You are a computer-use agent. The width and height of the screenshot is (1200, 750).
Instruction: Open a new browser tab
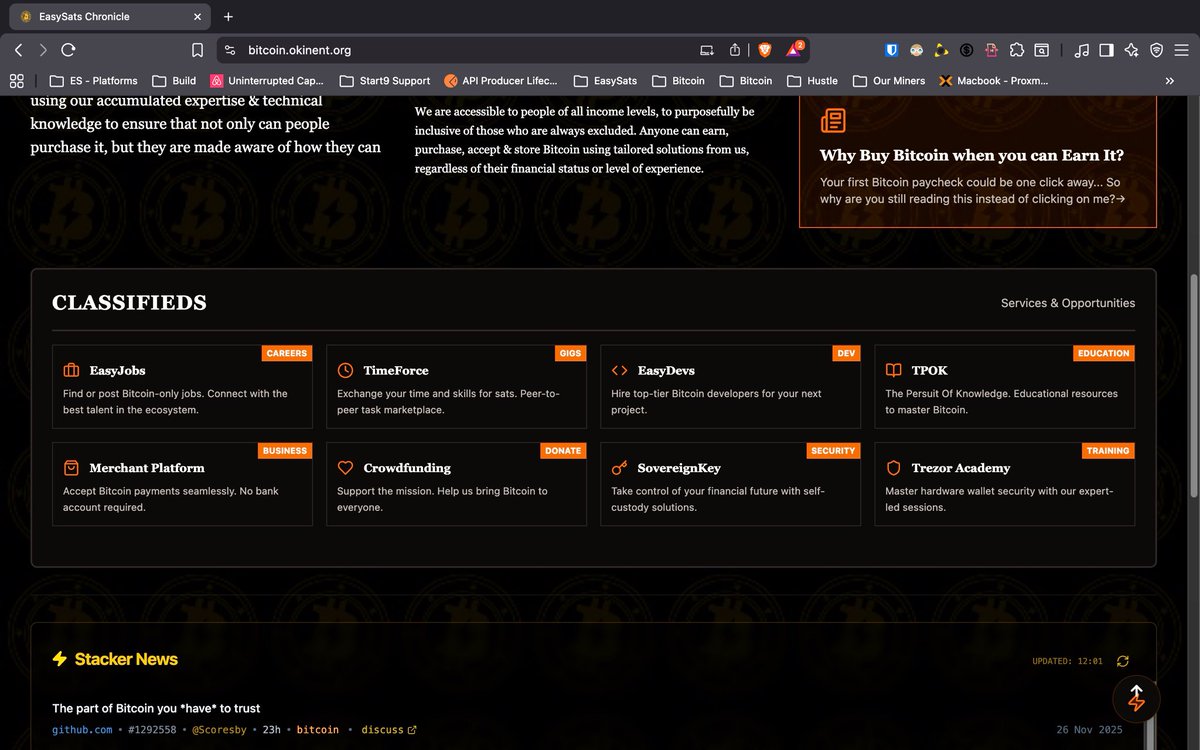coord(228,16)
